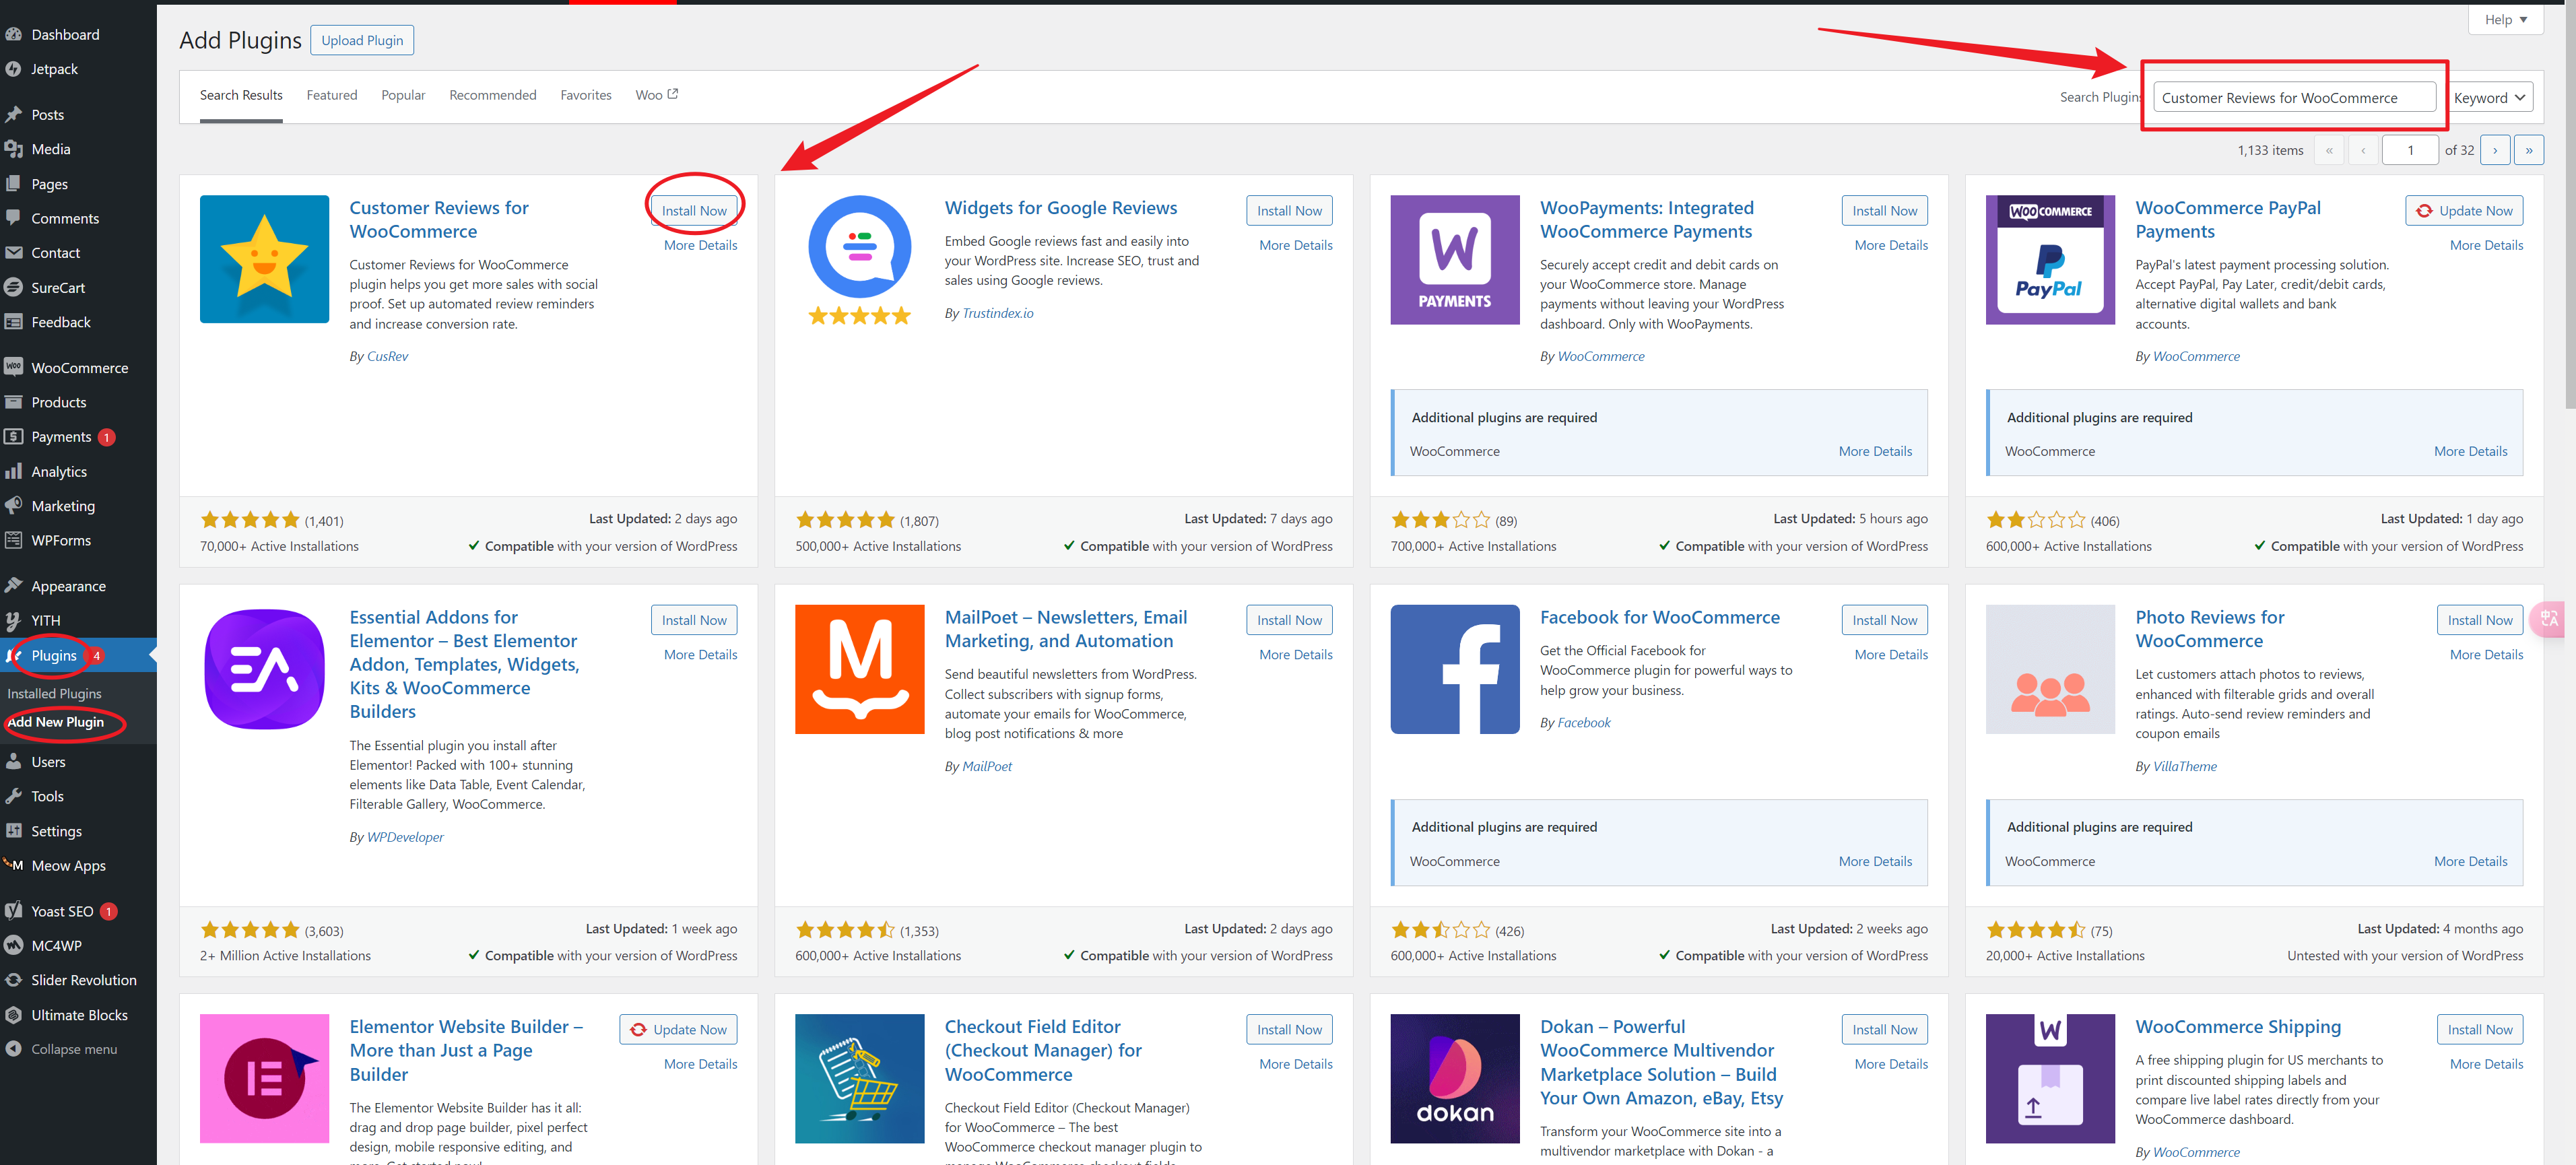2576x1165 pixels.
Task: Open Slider Revolution in the sidebar
Action: [82, 980]
